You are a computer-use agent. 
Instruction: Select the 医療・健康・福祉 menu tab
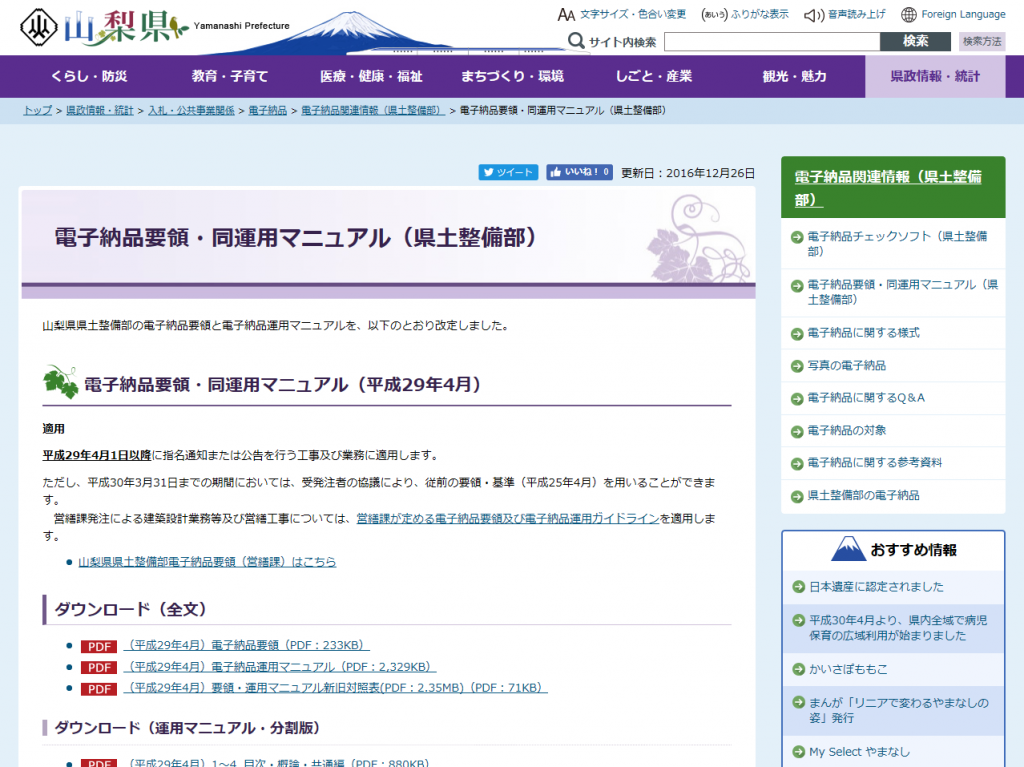371,77
